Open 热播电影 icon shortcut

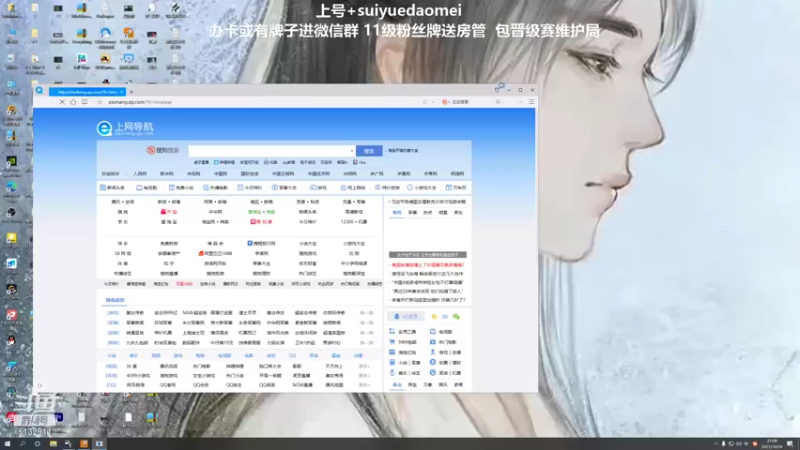point(215,188)
